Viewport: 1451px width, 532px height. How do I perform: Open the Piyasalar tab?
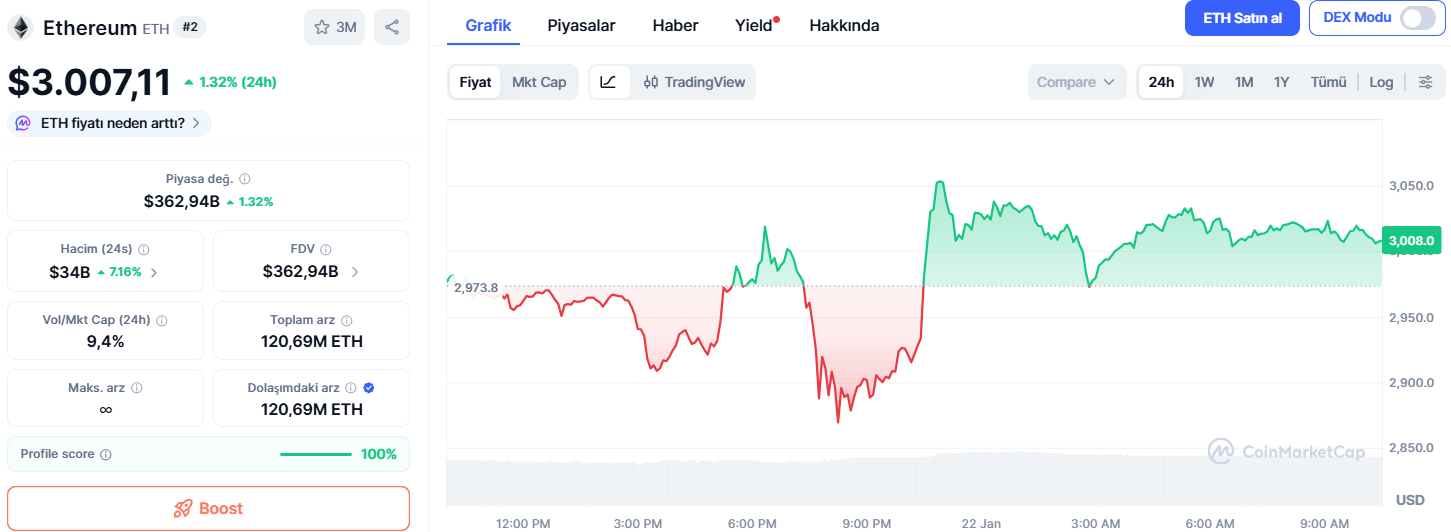click(x=581, y=26)
